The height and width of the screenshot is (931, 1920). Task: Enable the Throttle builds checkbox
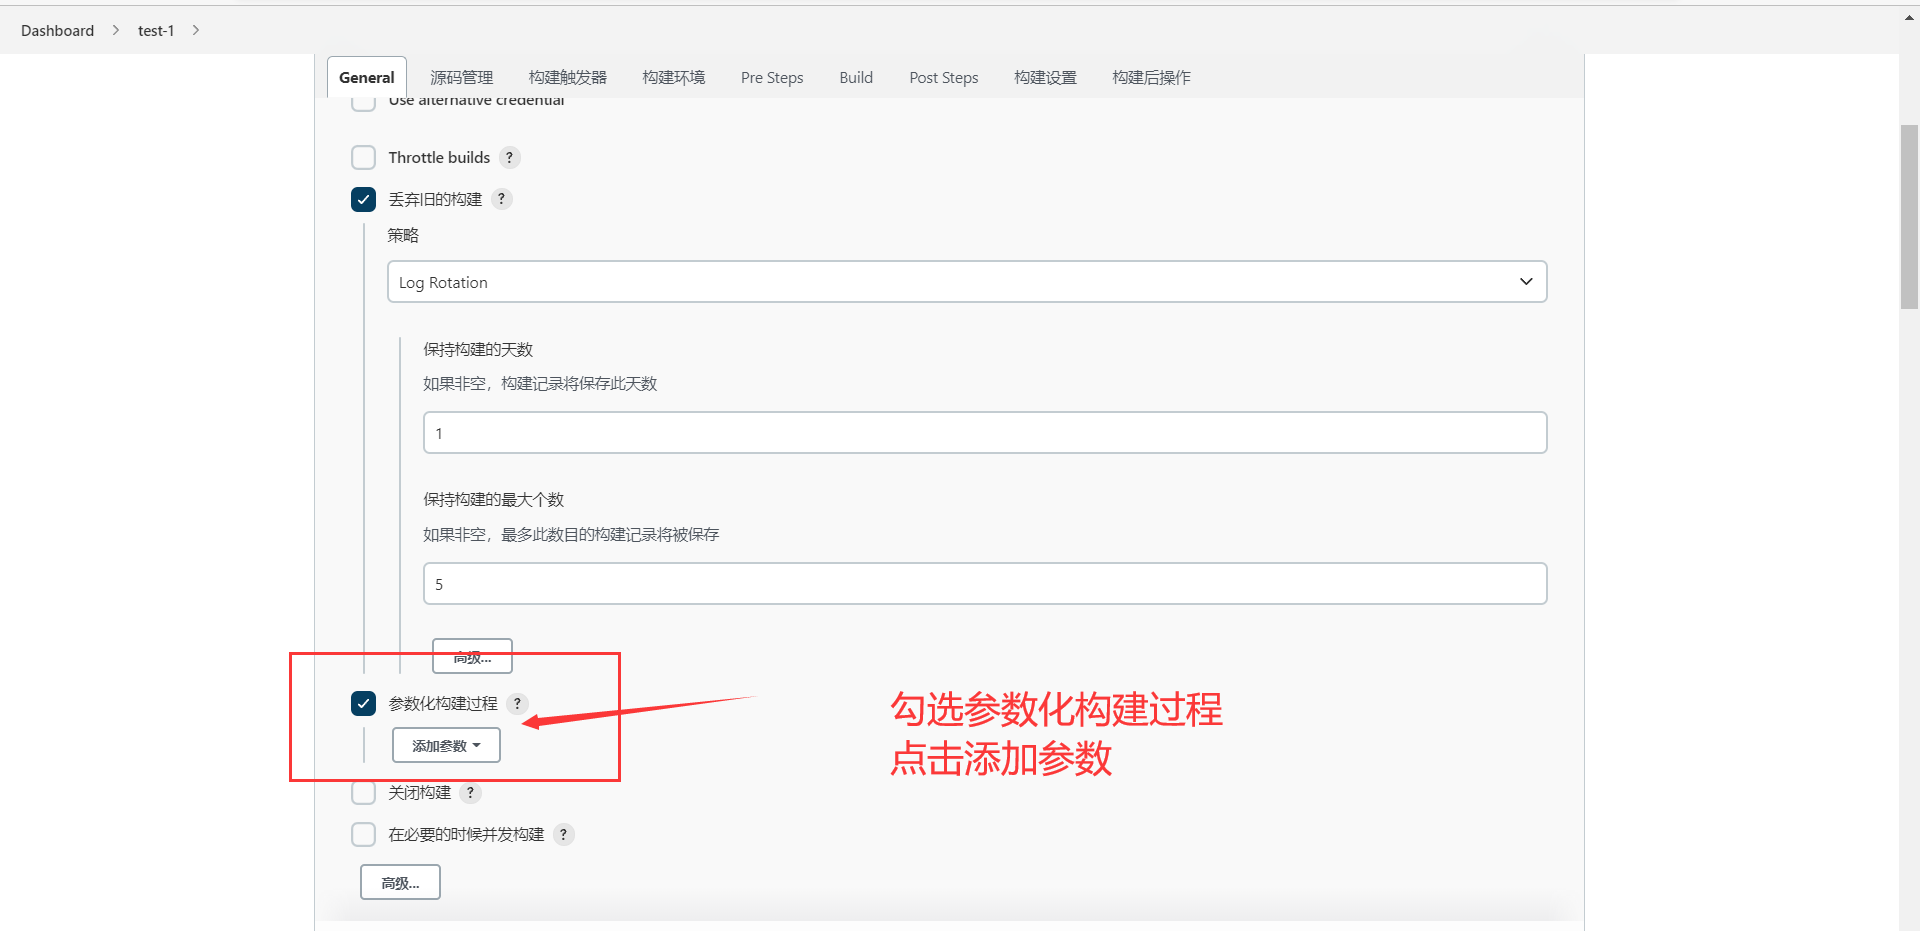pos(364,158)
